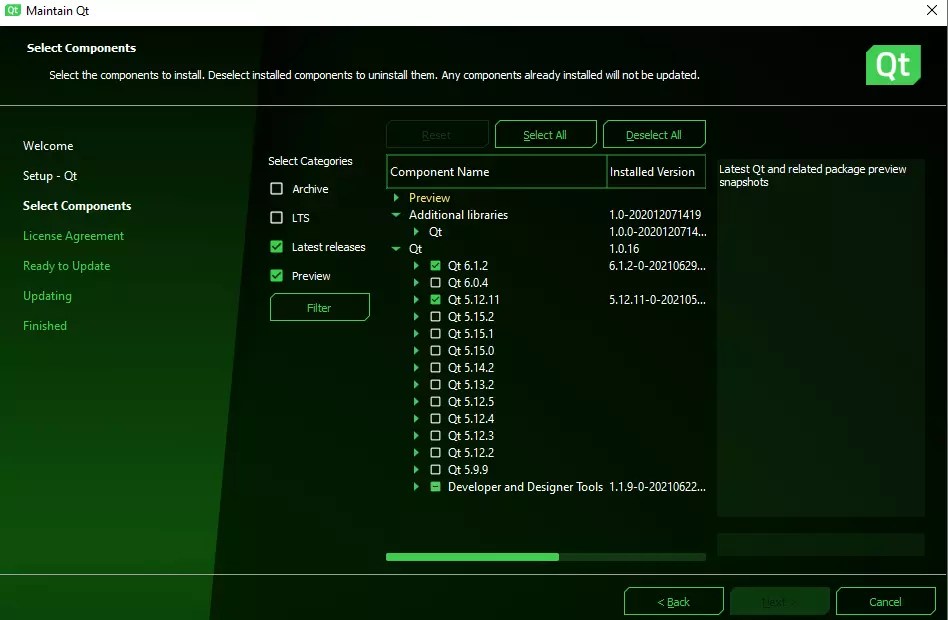This screenshot has height=620, width=948.
Task: Click the Qt logo in the header
Action: 892,64
